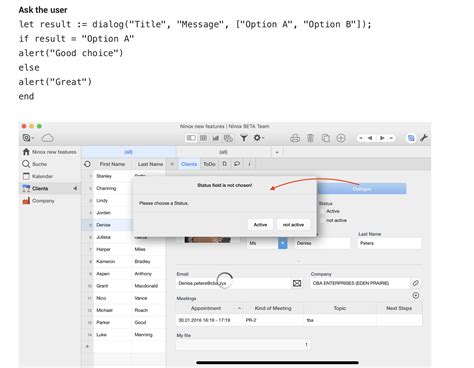Screen dimensions: 474x368
Task: Collapse the Clients sidebar arrow
Action: 75,188
